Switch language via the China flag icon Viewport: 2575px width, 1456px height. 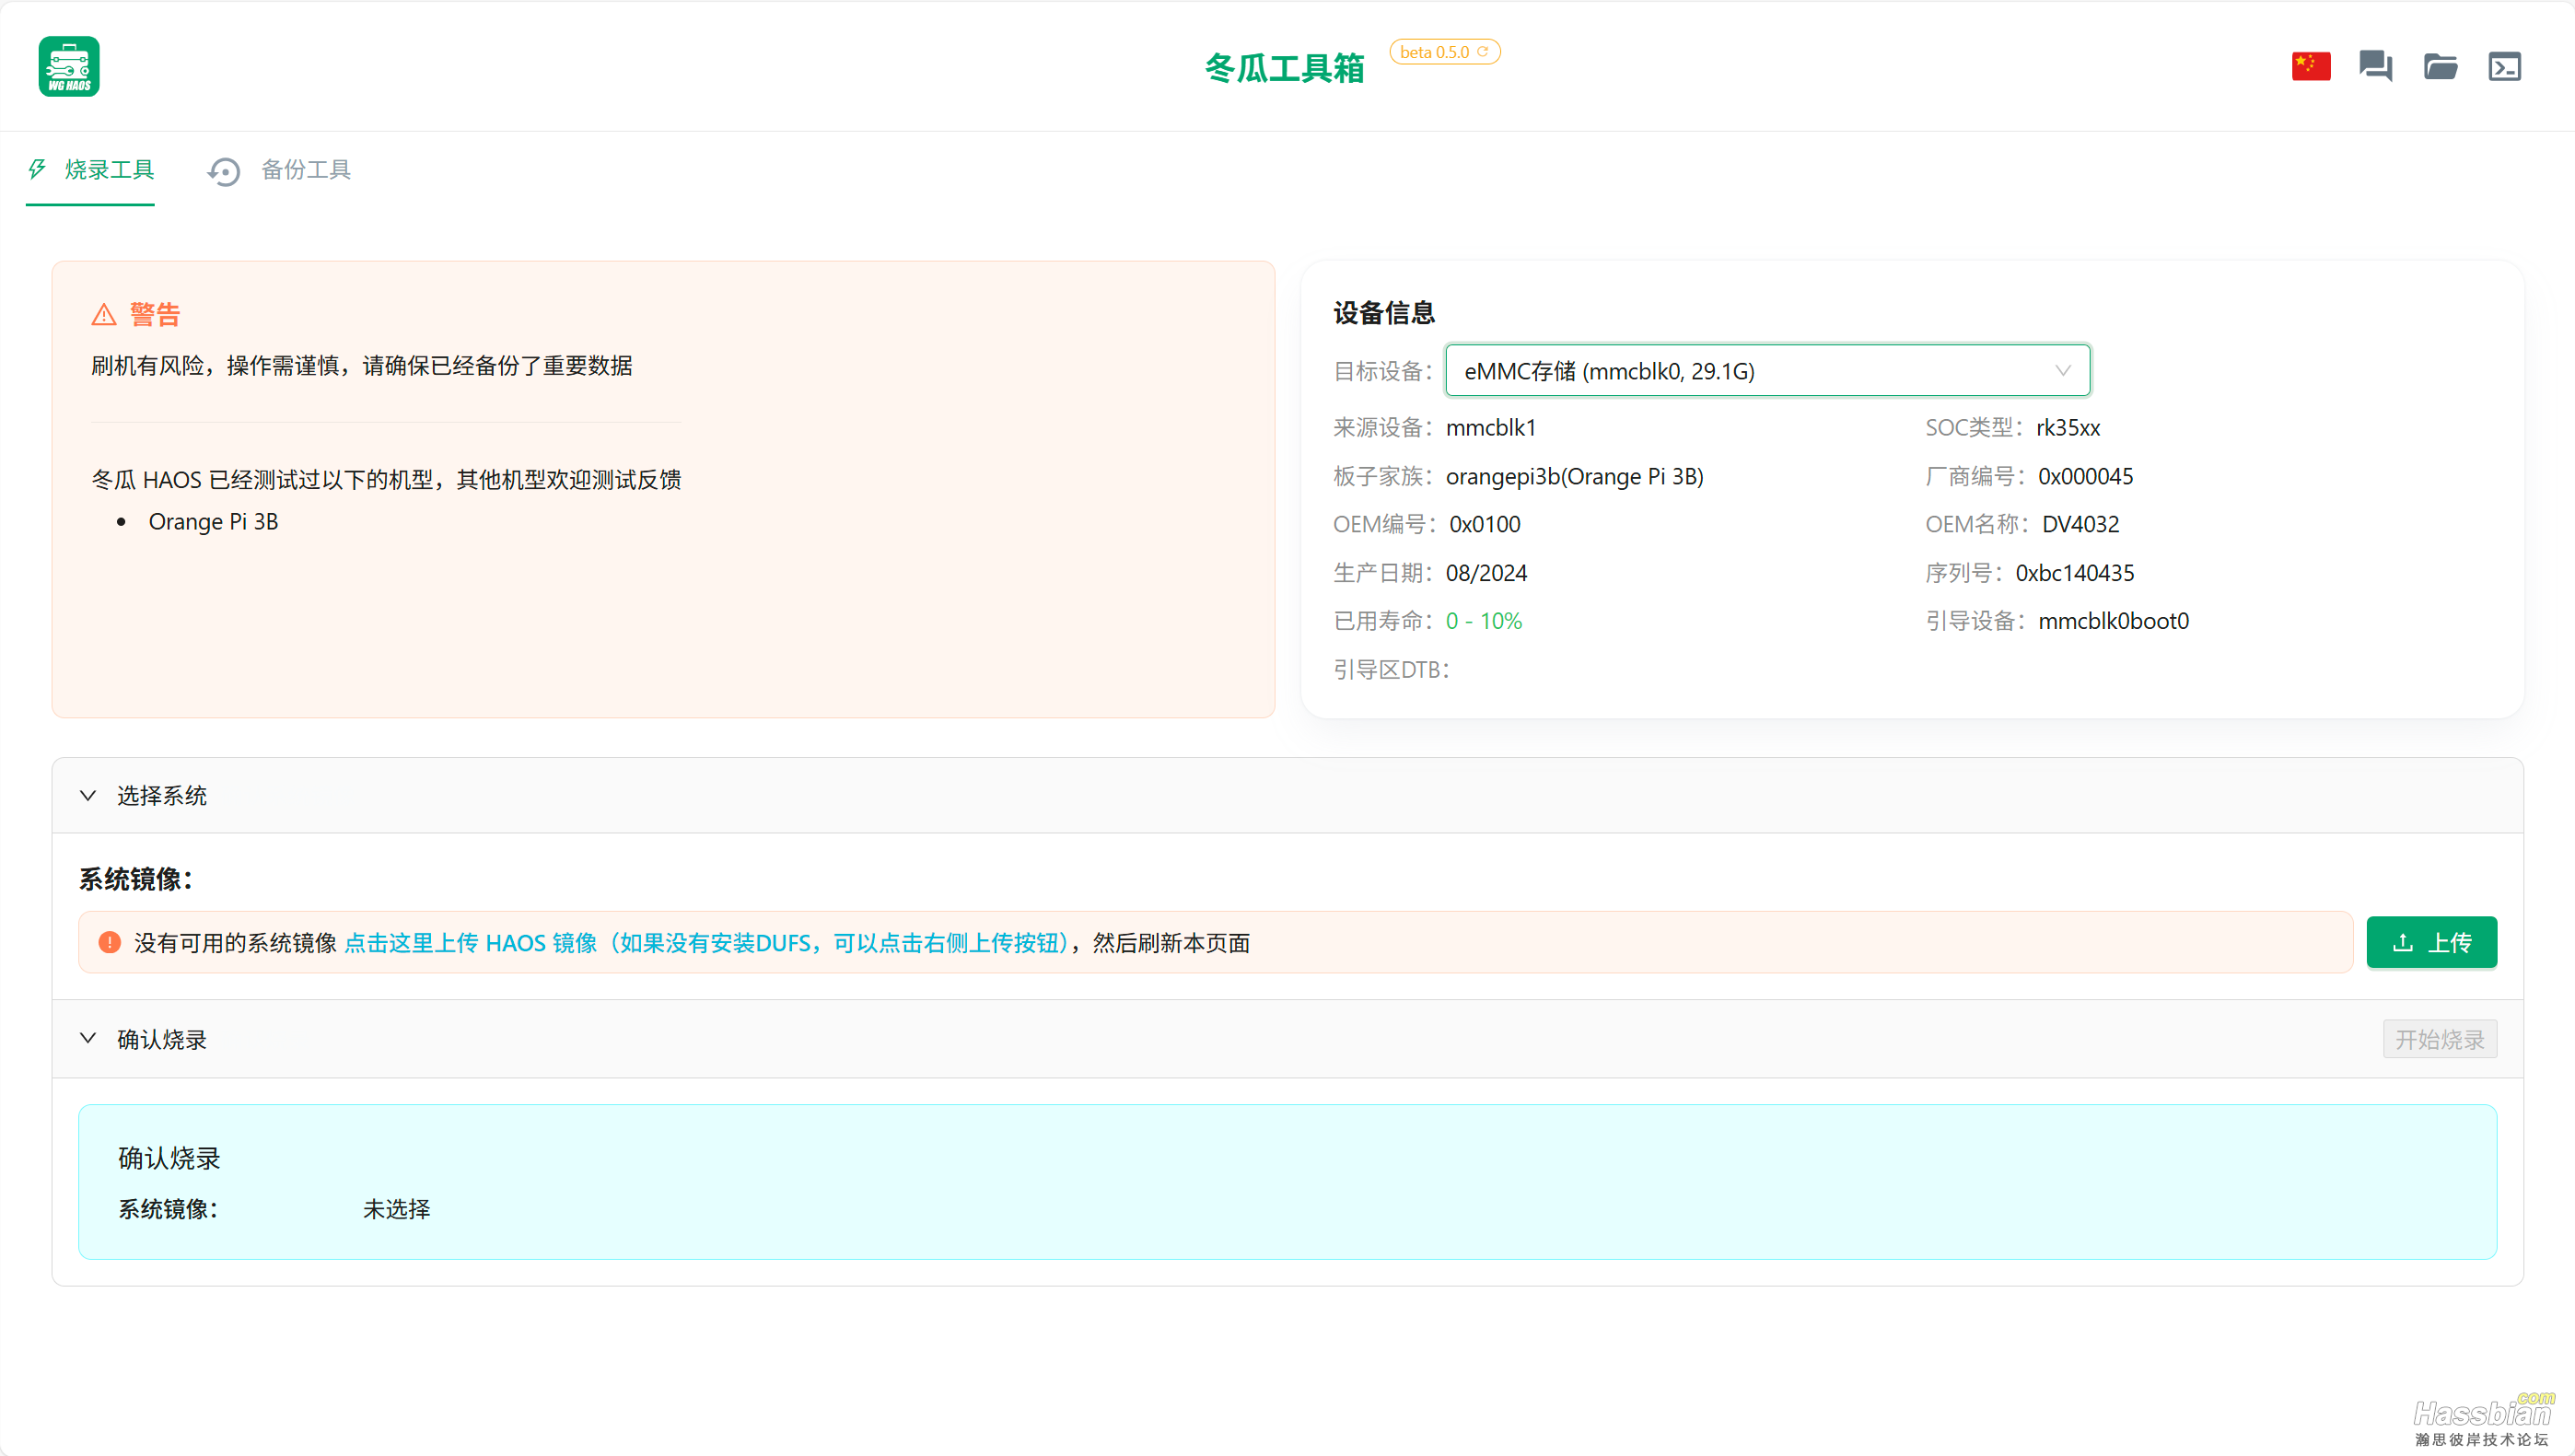click(2311, 66)
